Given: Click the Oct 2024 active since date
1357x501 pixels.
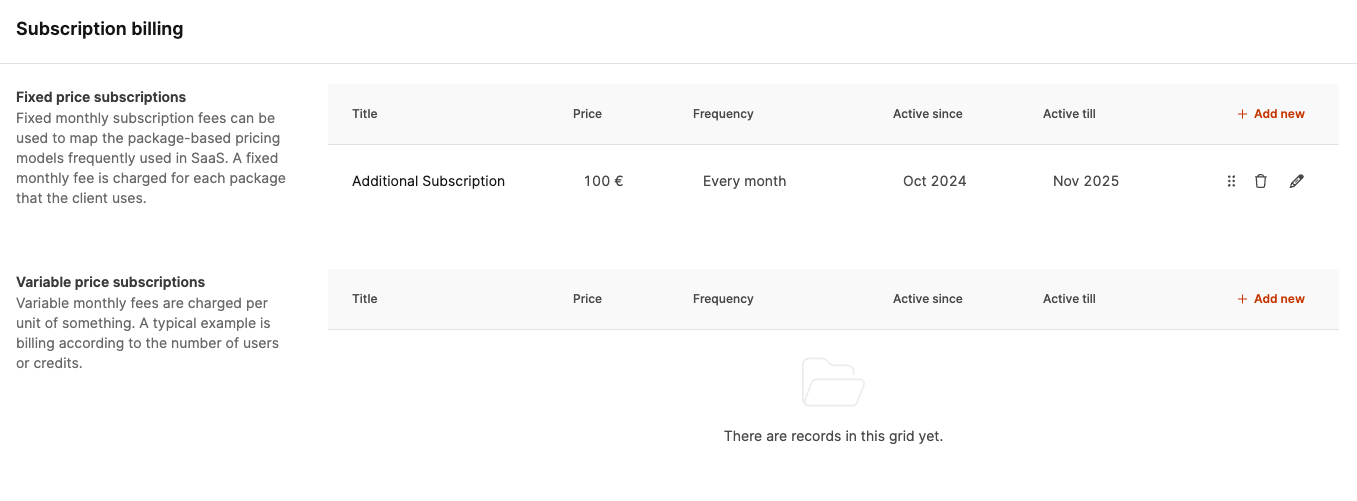Looking at the screenshot, I should pyautogui.click(x=935, y=181).
